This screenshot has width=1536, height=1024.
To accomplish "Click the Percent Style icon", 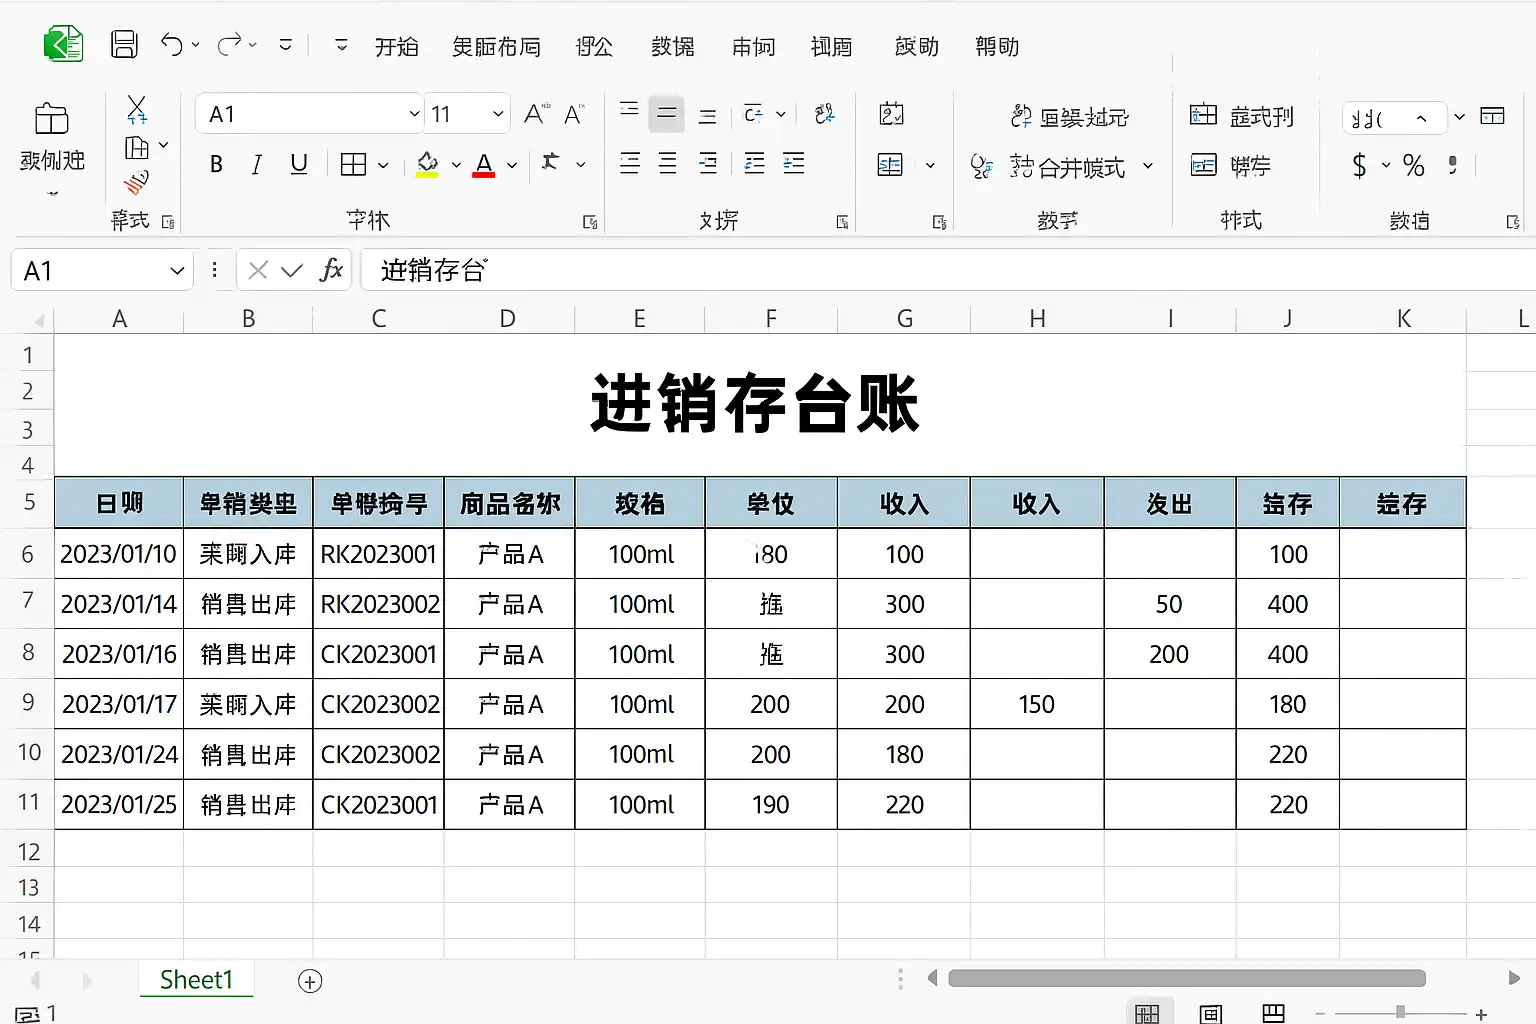I will click(x=1413, y=165).
